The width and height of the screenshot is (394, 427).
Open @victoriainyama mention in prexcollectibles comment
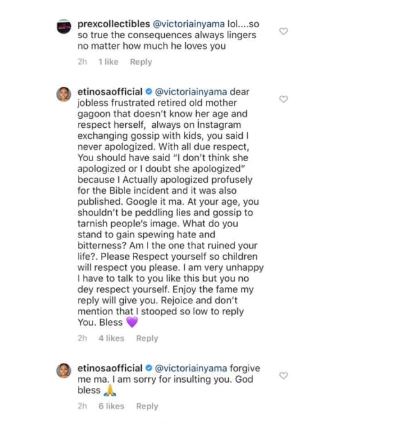coord(189,24)
